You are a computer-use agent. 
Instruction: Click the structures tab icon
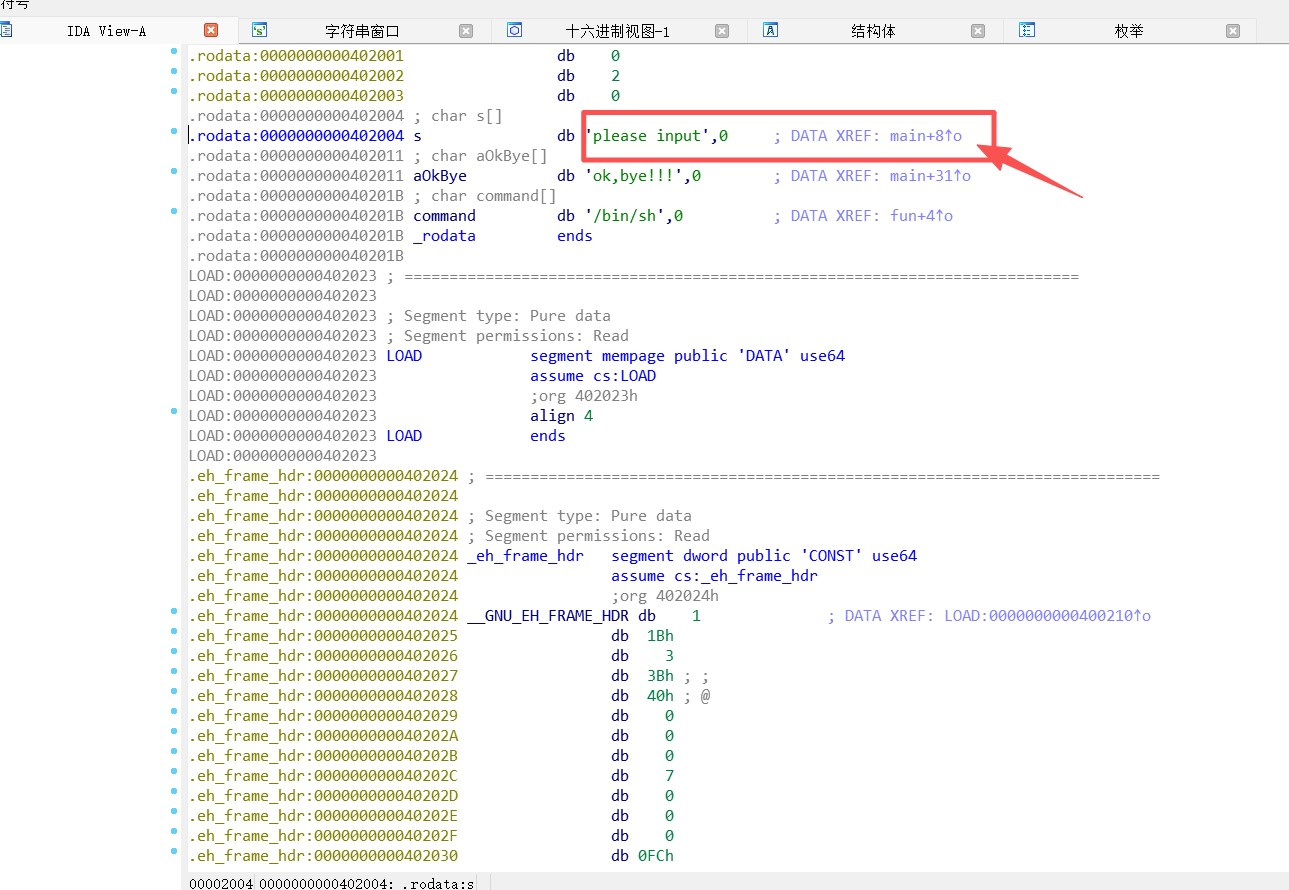(x=771, y=30)
